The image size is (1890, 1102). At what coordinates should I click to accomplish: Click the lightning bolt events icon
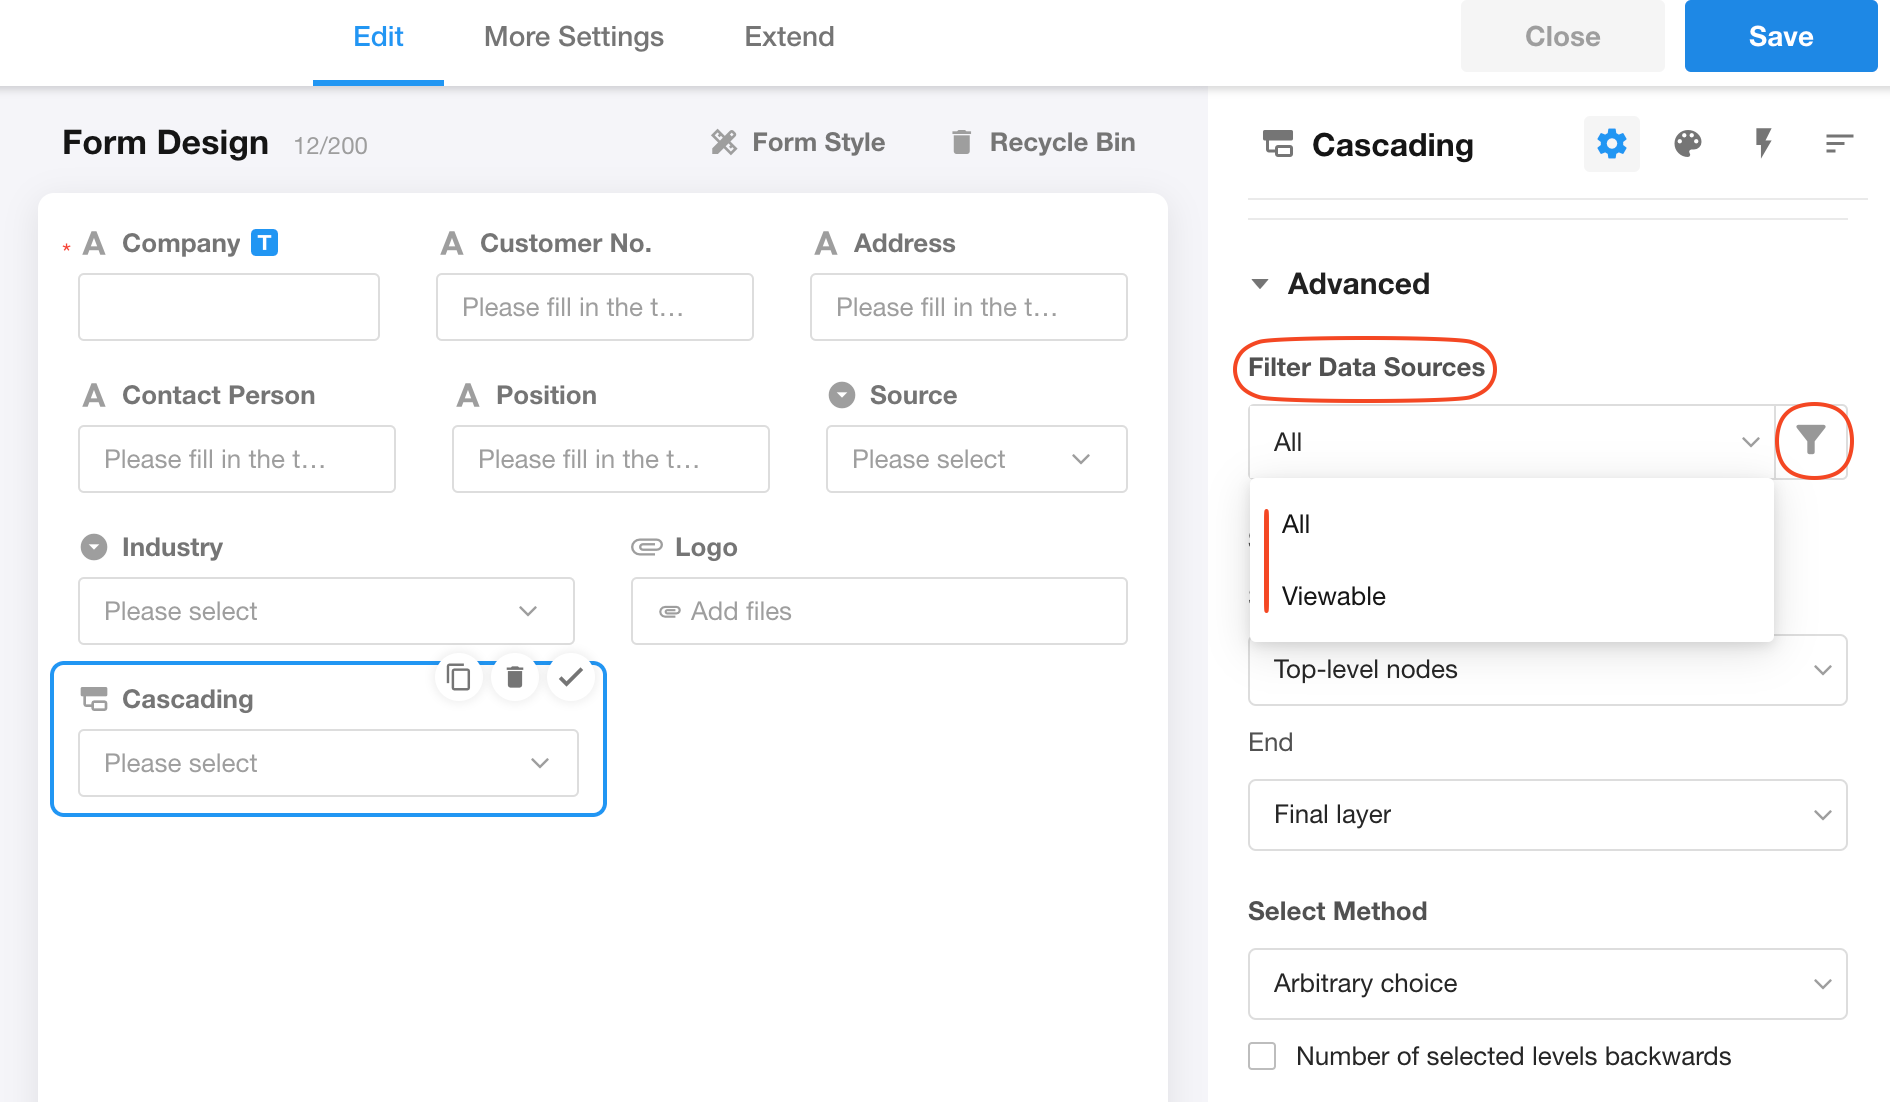coord(1763,144)
